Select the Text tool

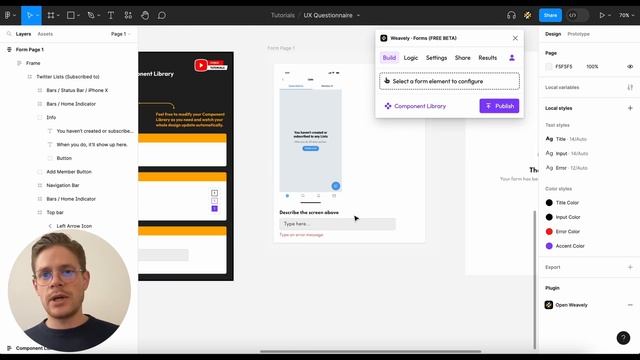pyautogui.click(x=111, y=15)
